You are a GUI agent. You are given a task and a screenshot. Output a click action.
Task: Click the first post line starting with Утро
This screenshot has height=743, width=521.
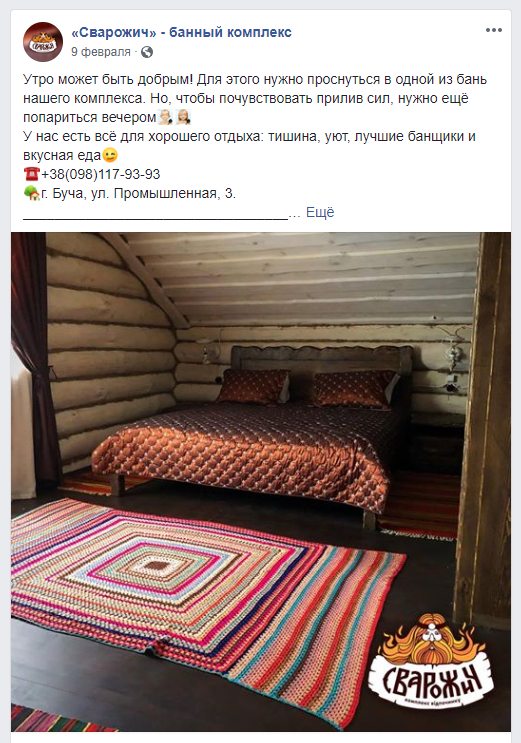[x=255, y=79]
